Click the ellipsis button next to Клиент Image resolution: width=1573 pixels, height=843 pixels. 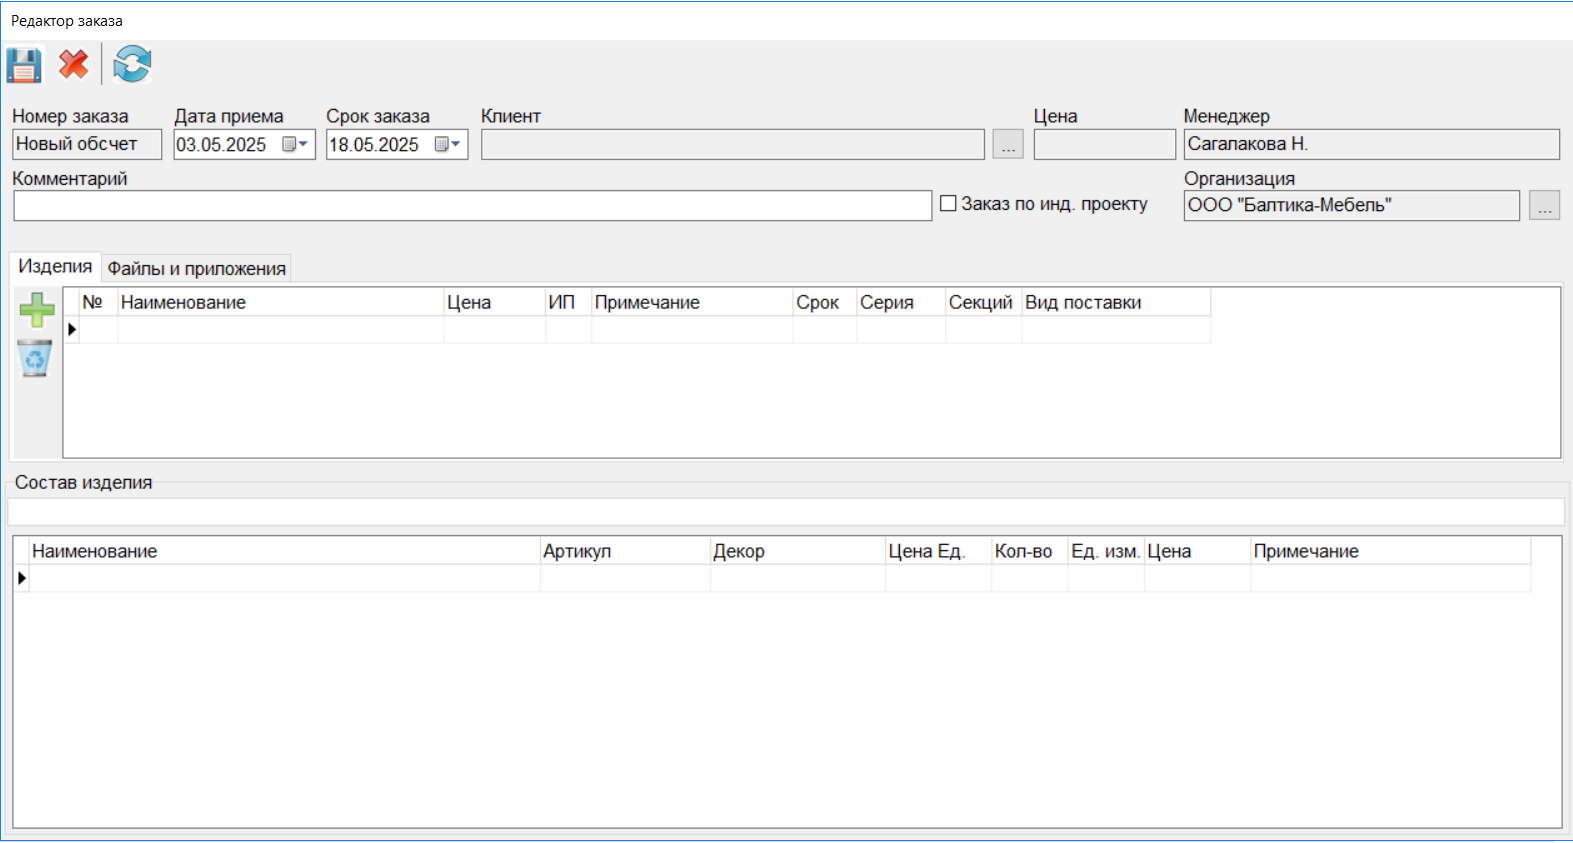(x=1008, y=145)
